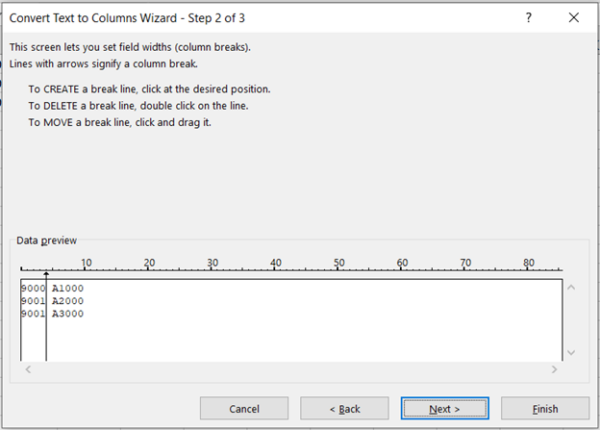Create a break line at ruler mark 40
Viewport: 600px width, 430px height.
(x=276, y=270)
